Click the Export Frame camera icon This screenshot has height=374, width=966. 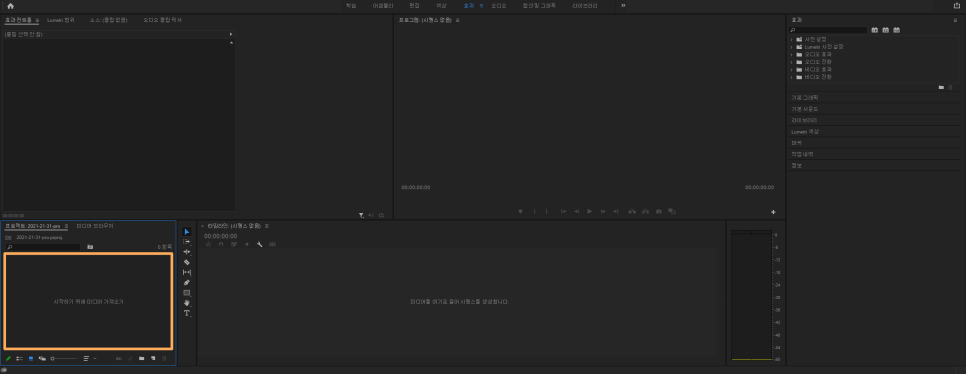659,211
